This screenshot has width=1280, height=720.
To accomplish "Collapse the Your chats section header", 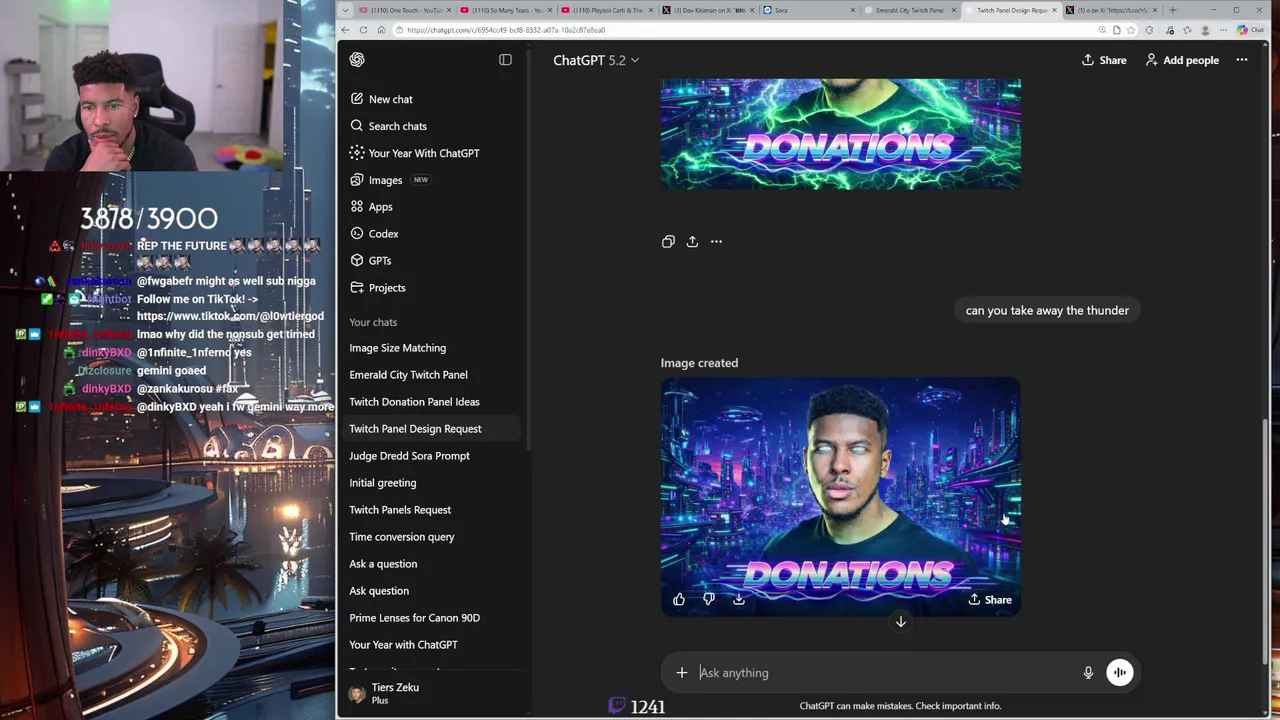I will [373, 322].
